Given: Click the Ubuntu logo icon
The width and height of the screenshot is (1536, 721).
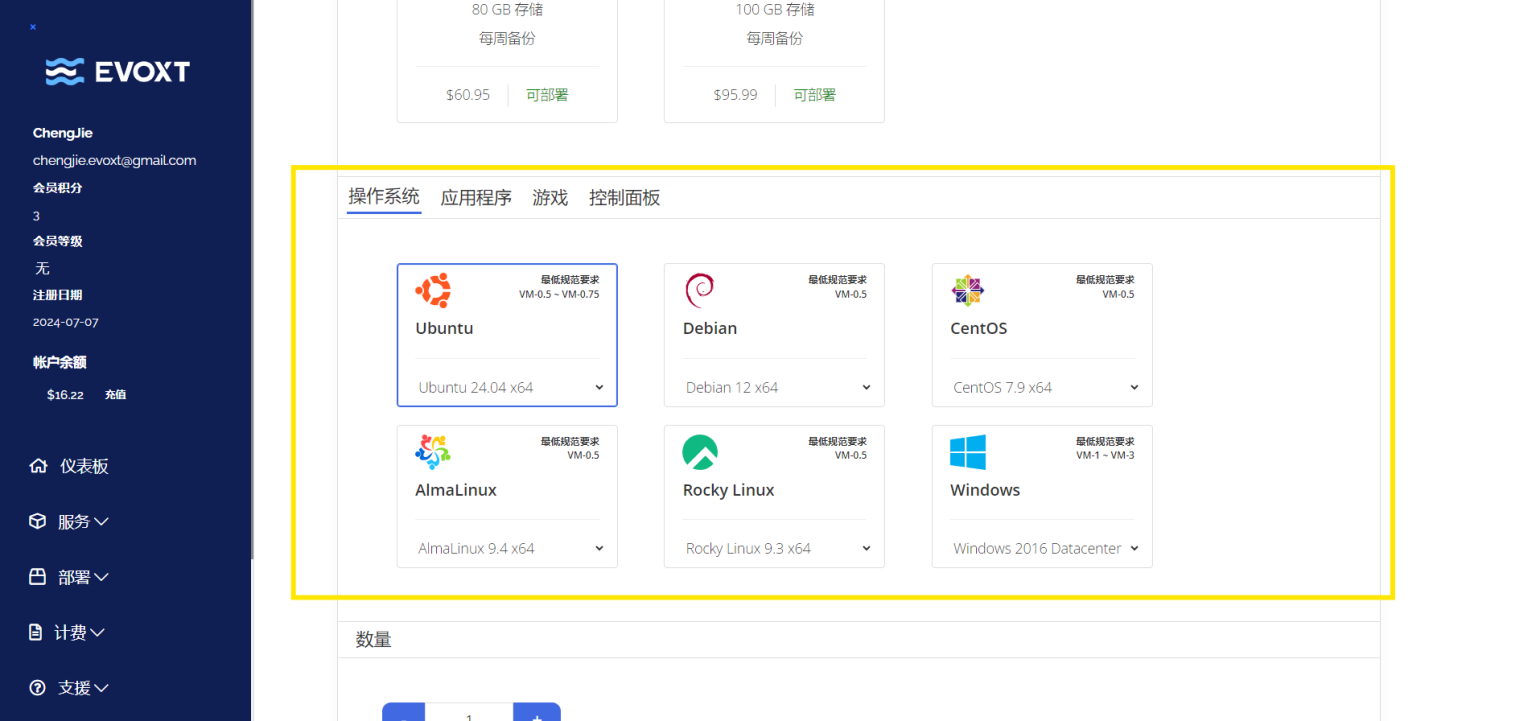Looking at the screenshot, I should [x=433, y=291].
